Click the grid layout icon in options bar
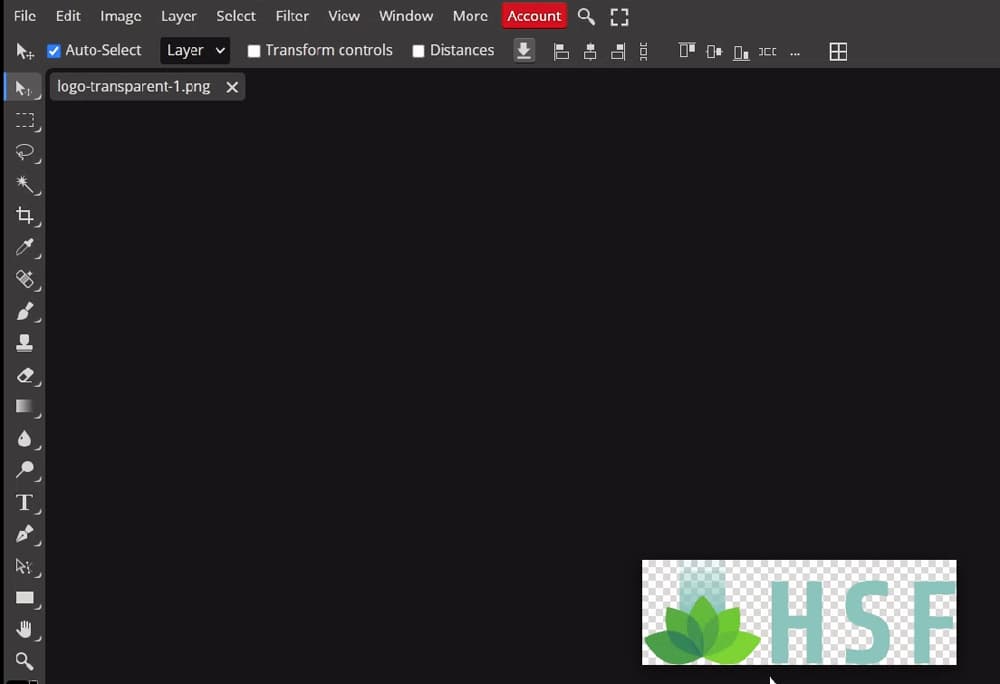 pos(838,52)
